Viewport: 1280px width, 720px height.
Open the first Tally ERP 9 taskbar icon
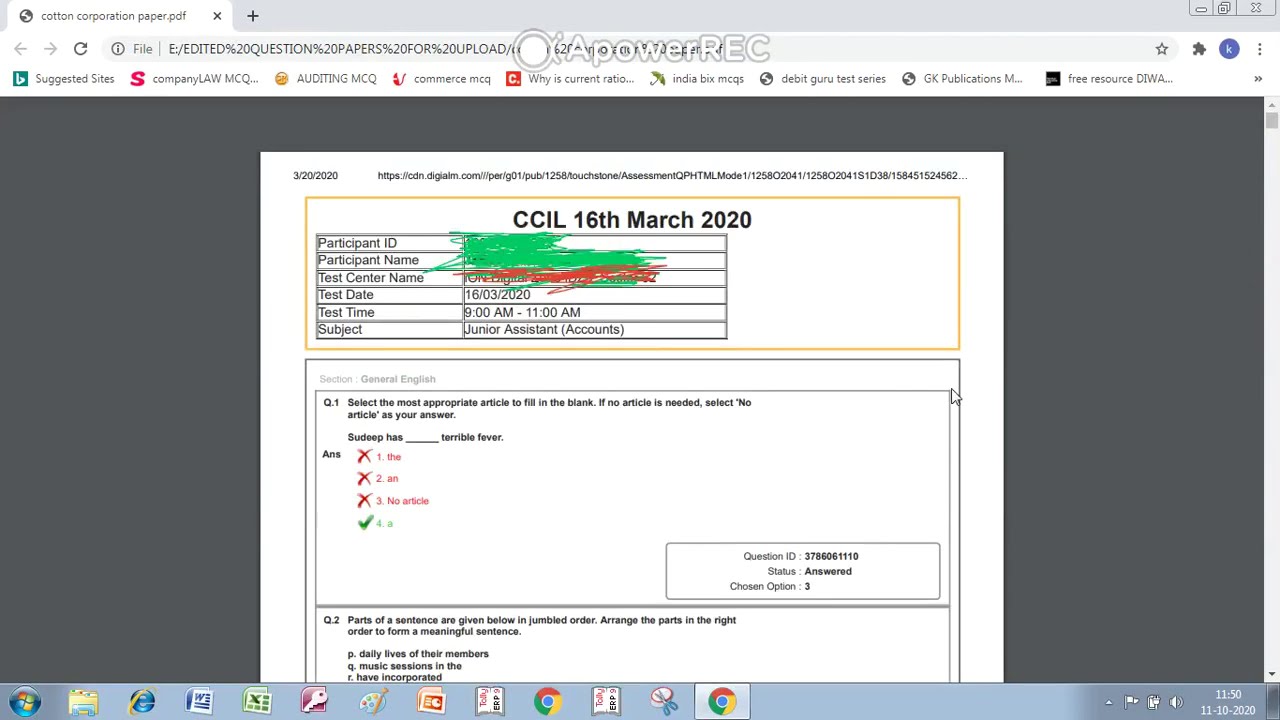click(490, 702)
